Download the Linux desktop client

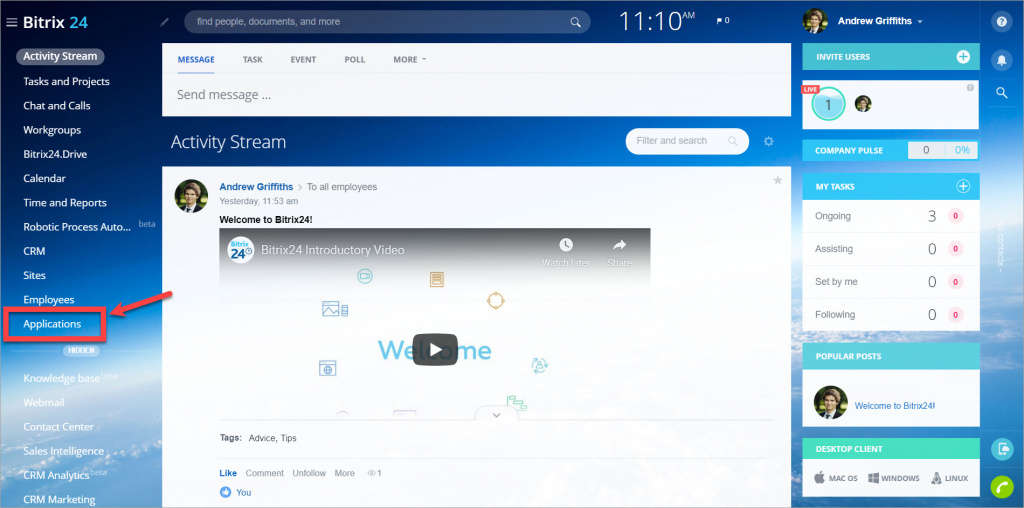click(x=950, y=478)
